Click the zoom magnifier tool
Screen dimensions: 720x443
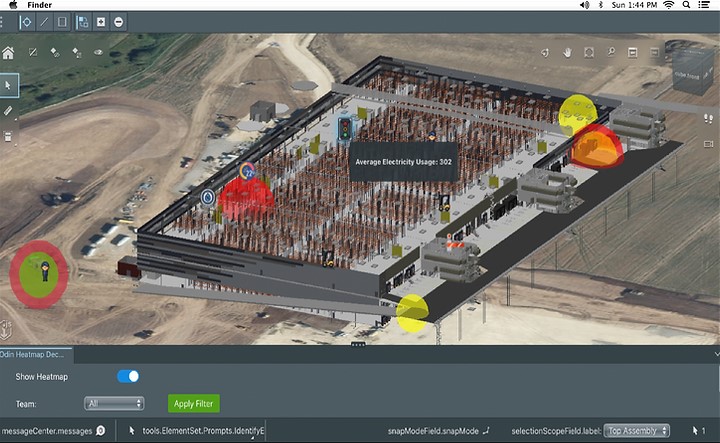coord(611,52)
